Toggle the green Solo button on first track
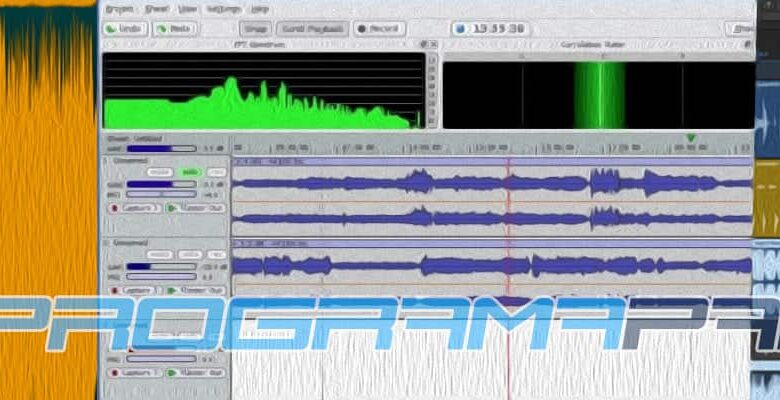 pos(190,172)
